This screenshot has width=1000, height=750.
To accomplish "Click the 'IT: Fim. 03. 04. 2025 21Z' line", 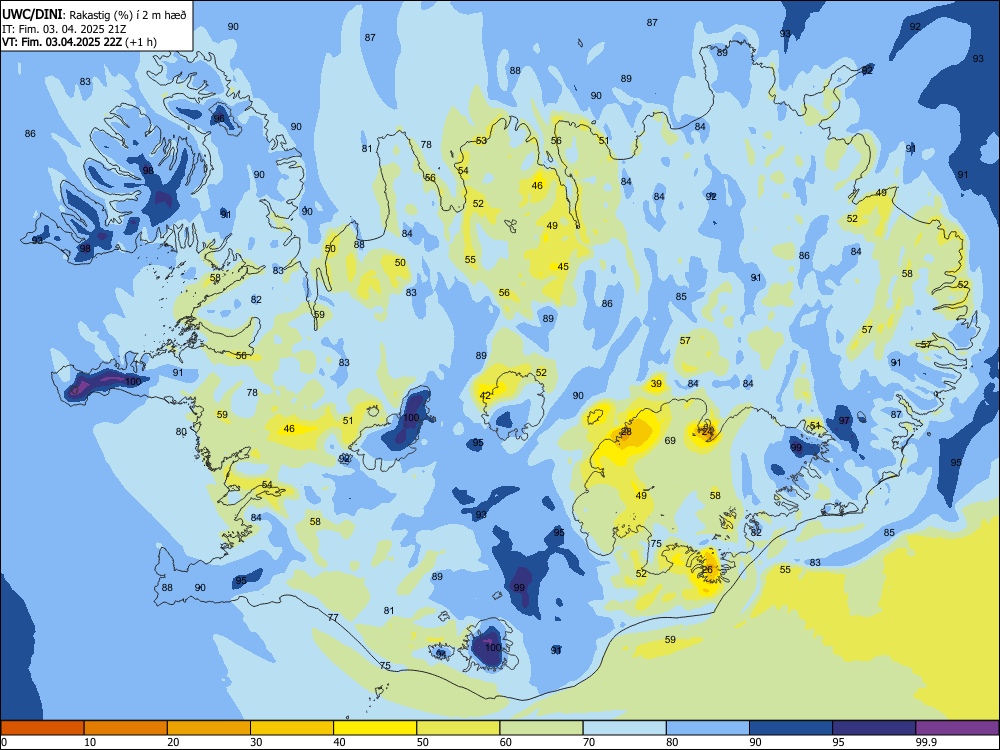I will (64, 29).
